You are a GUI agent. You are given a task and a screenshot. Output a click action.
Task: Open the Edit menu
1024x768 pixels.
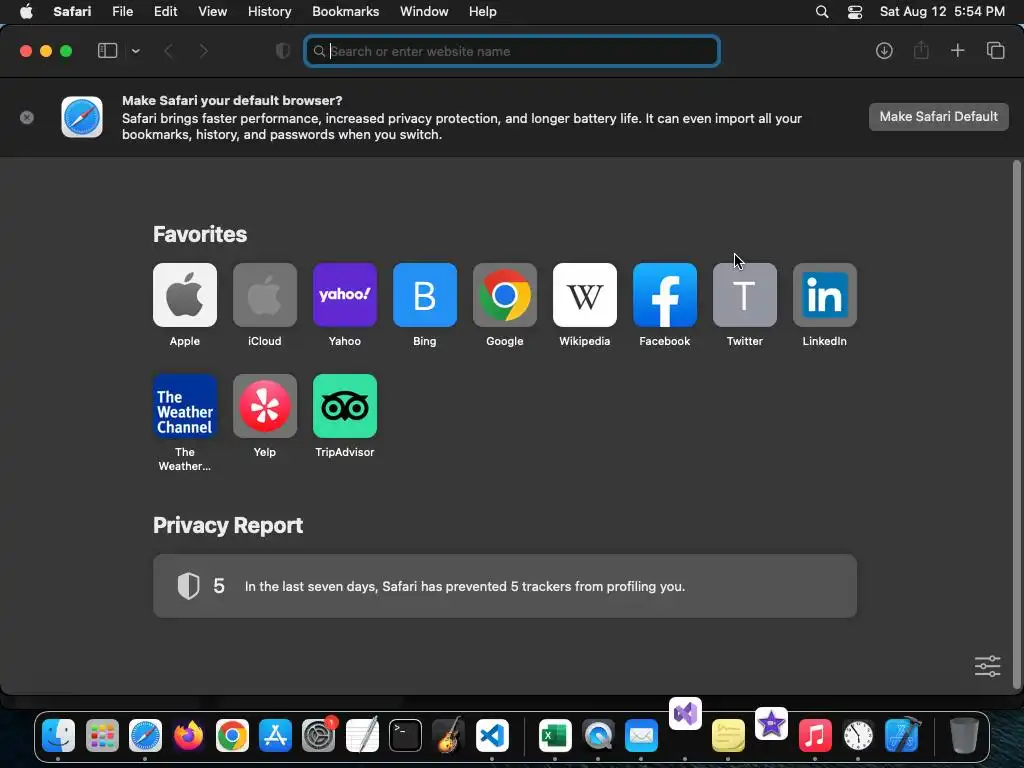tap(165, 12)
